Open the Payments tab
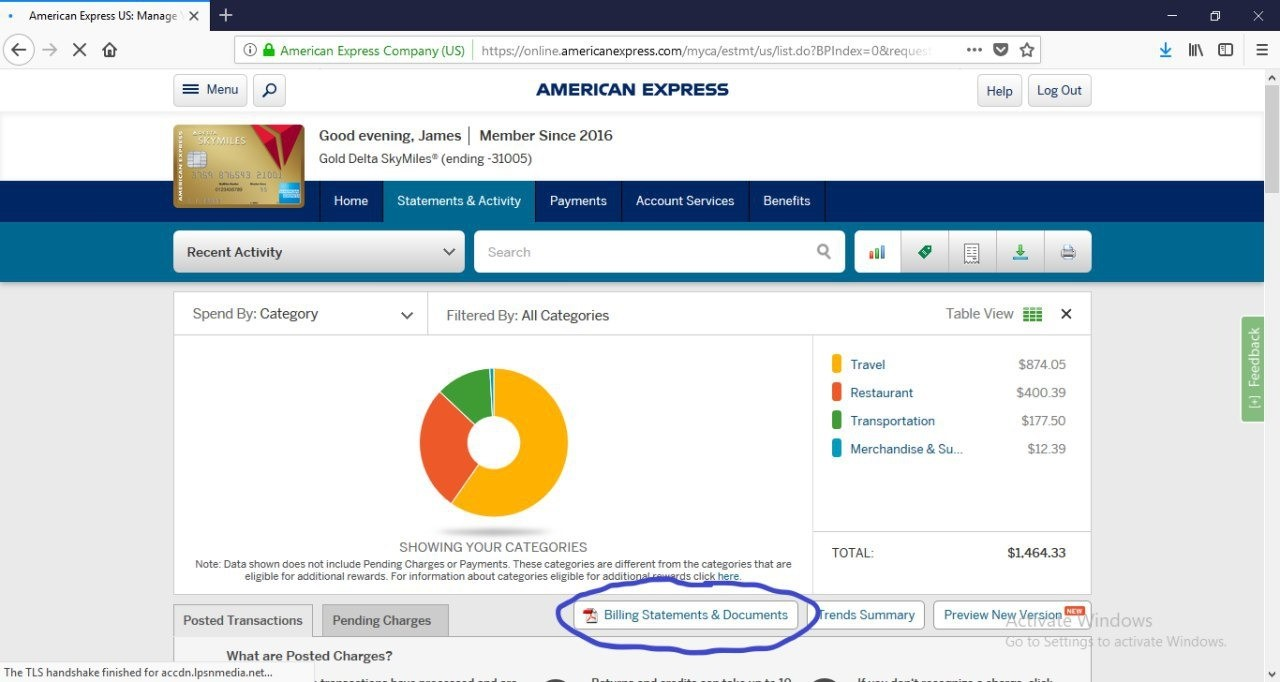The width and height of the screenshot is (1280, 682). (x=578, y=201)
